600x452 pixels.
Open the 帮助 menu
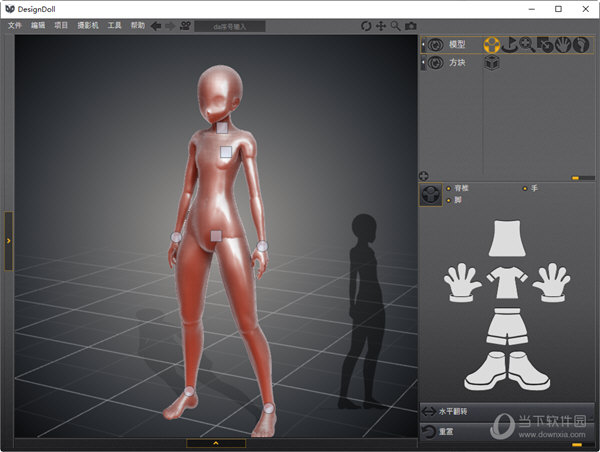tap(138, 26)
